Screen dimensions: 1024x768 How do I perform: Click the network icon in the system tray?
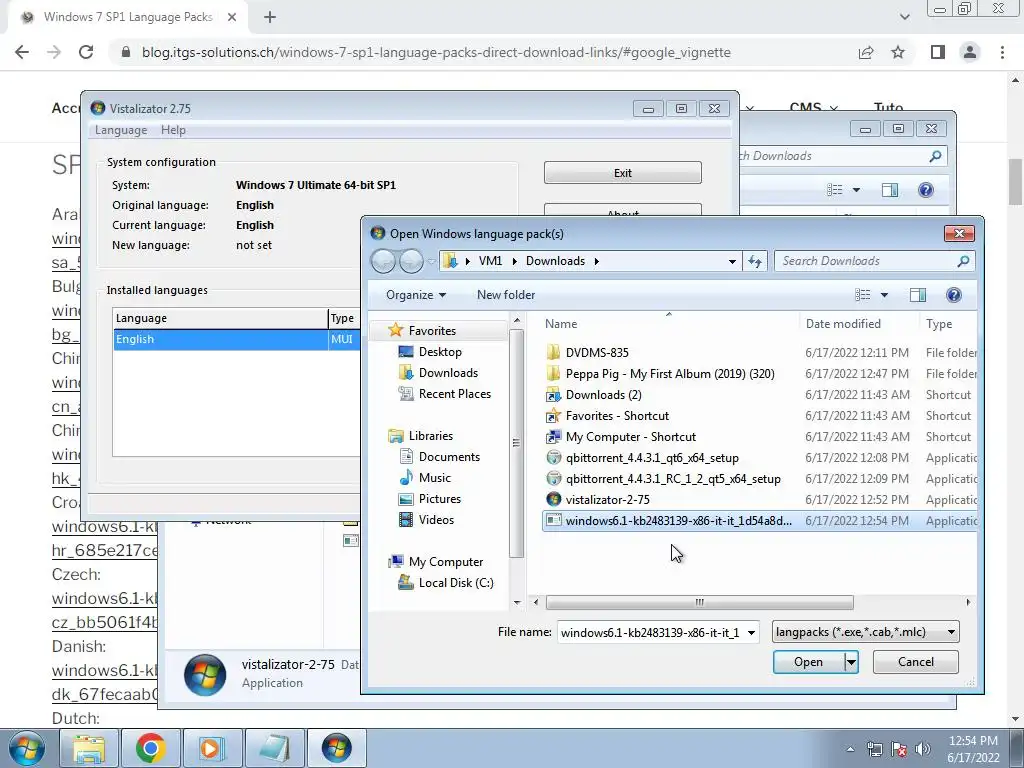(874, 749)
